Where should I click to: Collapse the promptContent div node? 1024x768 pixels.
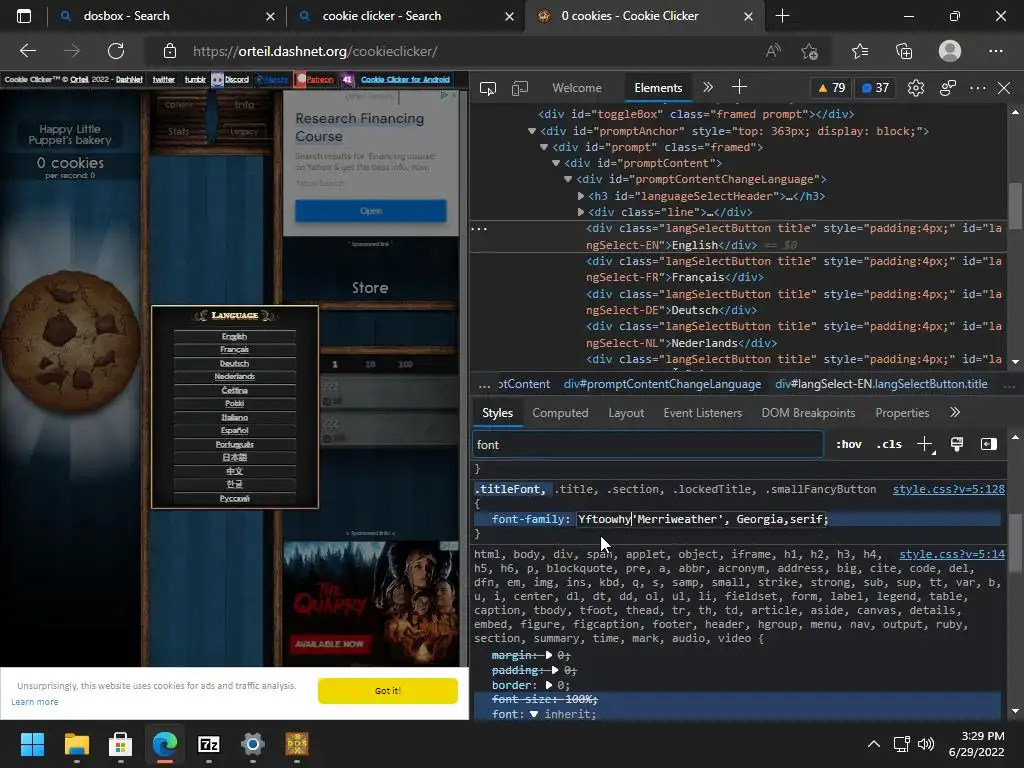pyautogui.click(x=556, y=163)
